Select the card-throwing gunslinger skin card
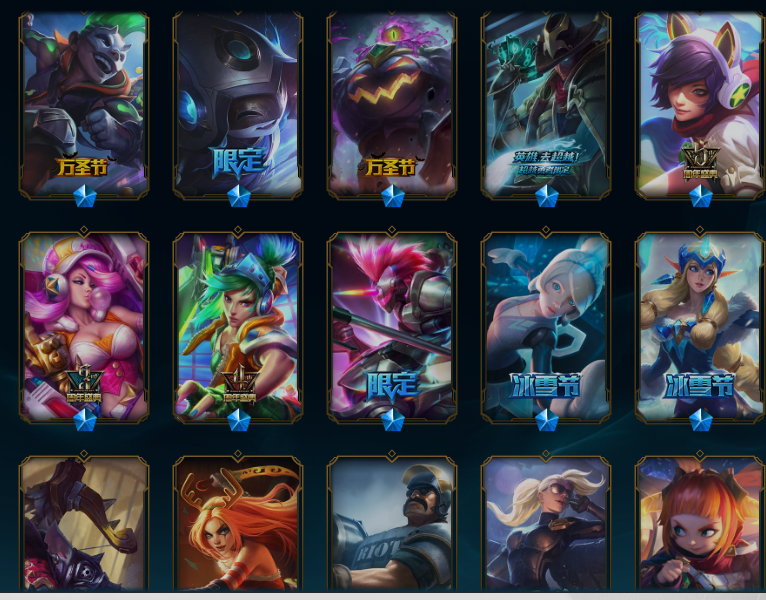766x600 pixels. point(546,105)
